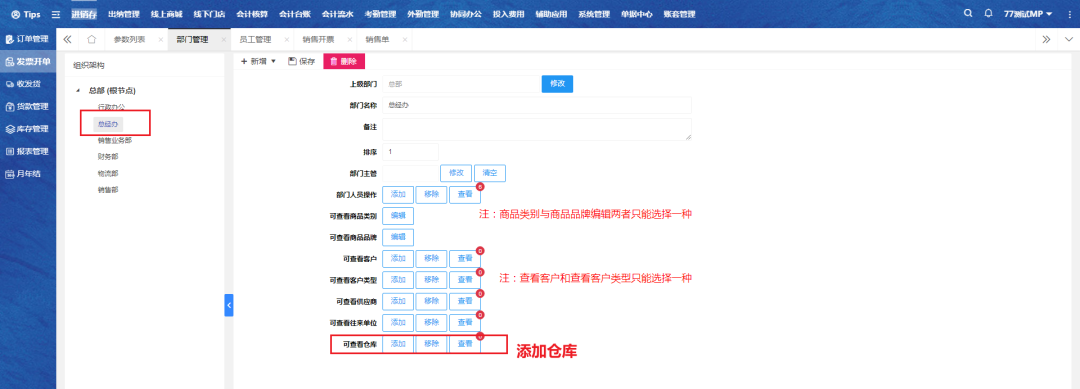This screenshot has width=1080, height=389.
Task: Open the 新增 dropdown button
Action: [258, 61]
